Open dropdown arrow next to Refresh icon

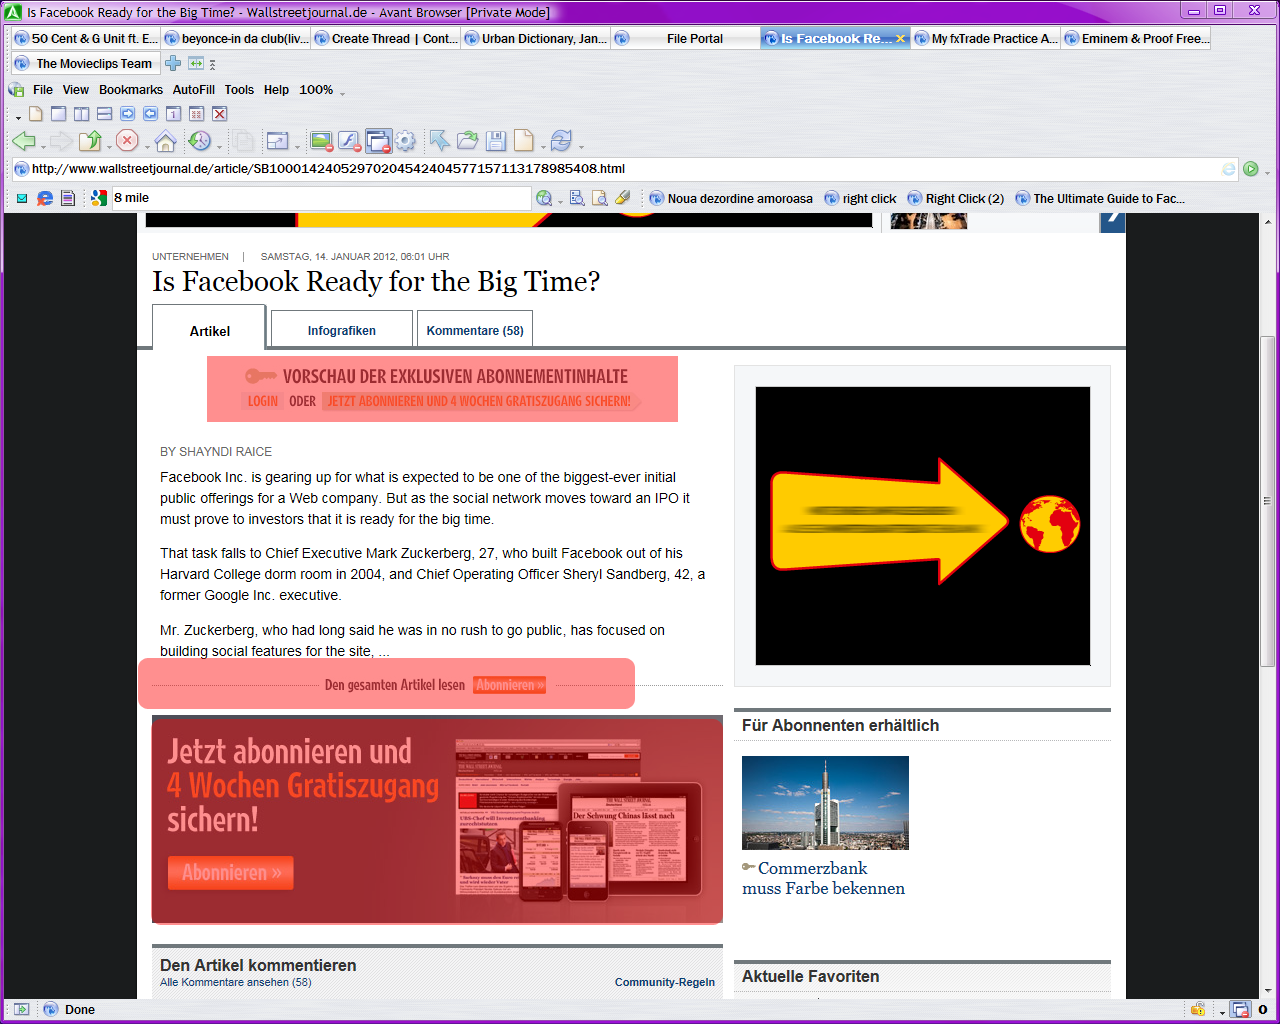pyautogui.click(x=581, y=147)
